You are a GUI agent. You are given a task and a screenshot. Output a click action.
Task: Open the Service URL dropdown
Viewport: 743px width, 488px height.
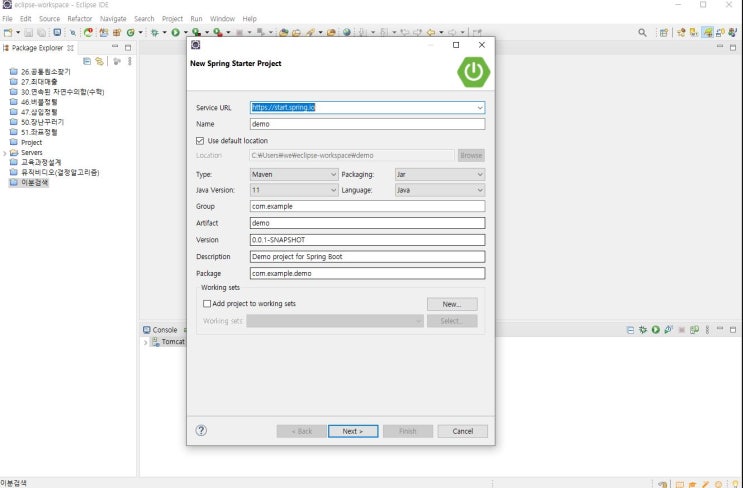(480, 108)
